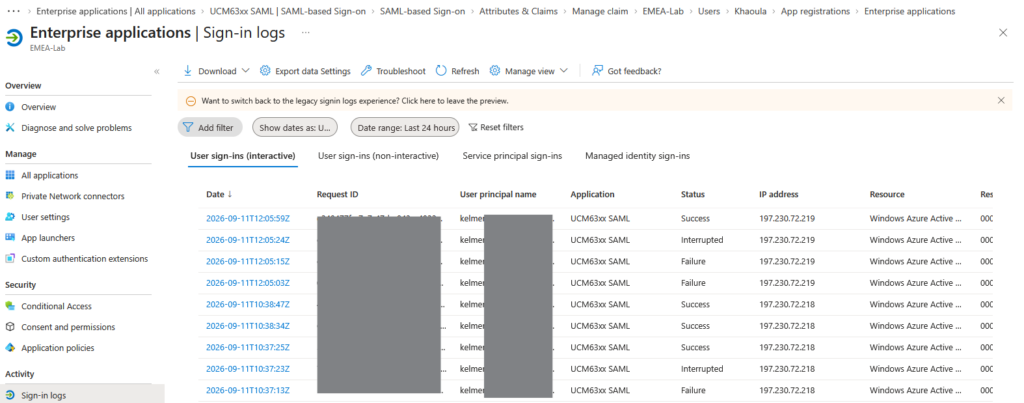Open sign-in entry 2026-09-11T10:37:13Z

coord(248,391)
